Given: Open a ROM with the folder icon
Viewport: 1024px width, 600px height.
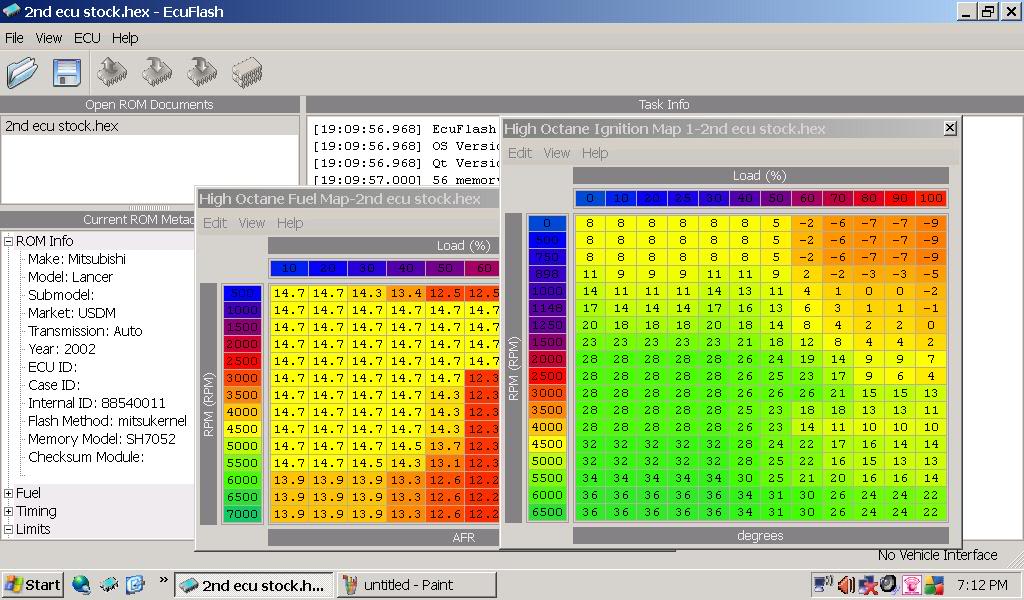Looking at the screenshot, I should tap(22, 72).
